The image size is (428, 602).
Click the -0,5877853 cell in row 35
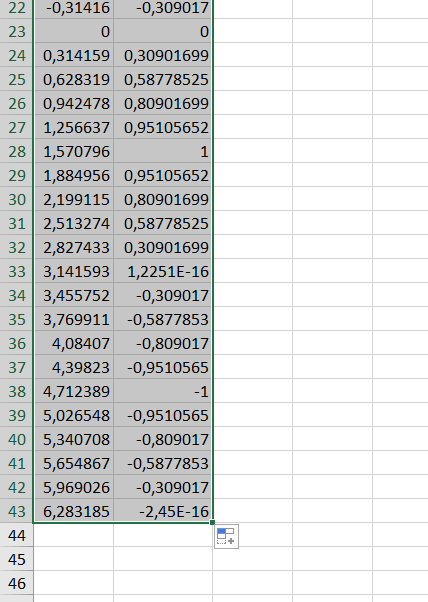(x=163, y=319)
